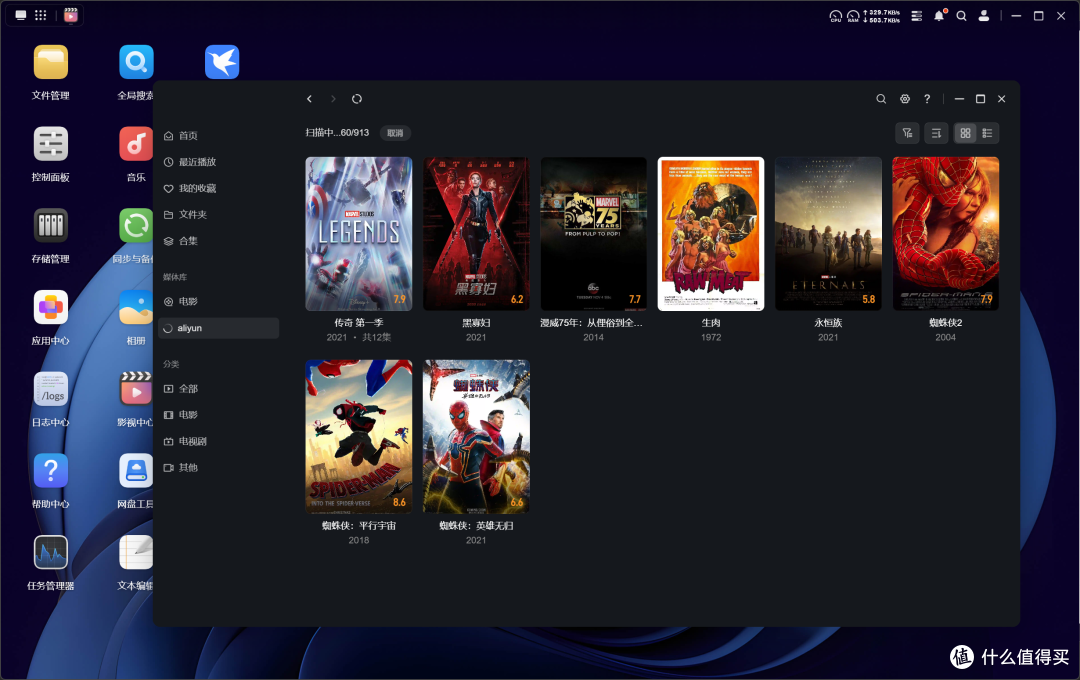Select the aliyun media library
The width and height of the screenshot is (1080, 680).
(218, 328)
